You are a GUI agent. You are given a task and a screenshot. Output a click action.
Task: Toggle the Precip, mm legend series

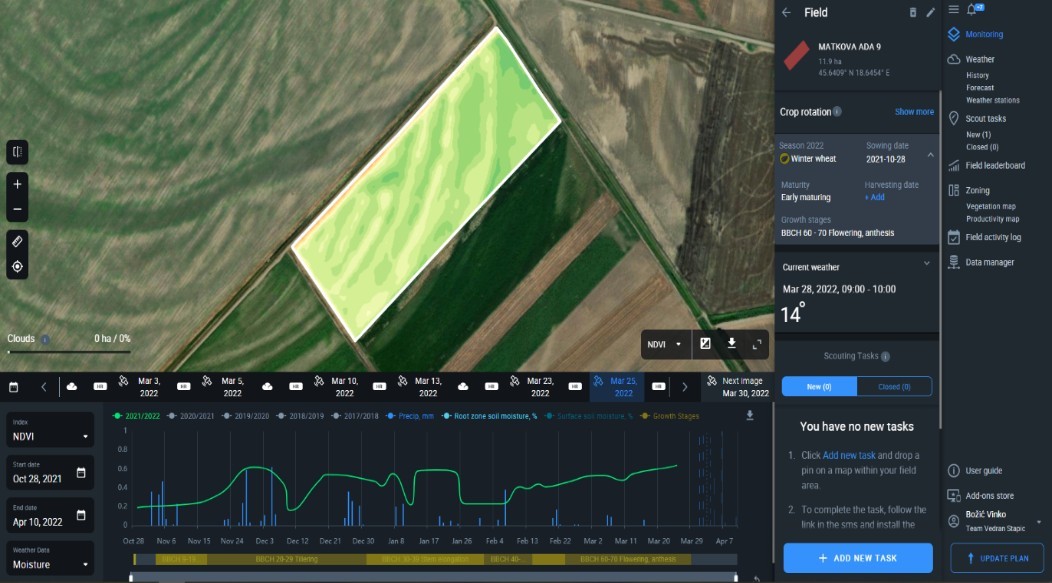pyautogui.click(x=410, y=415)
